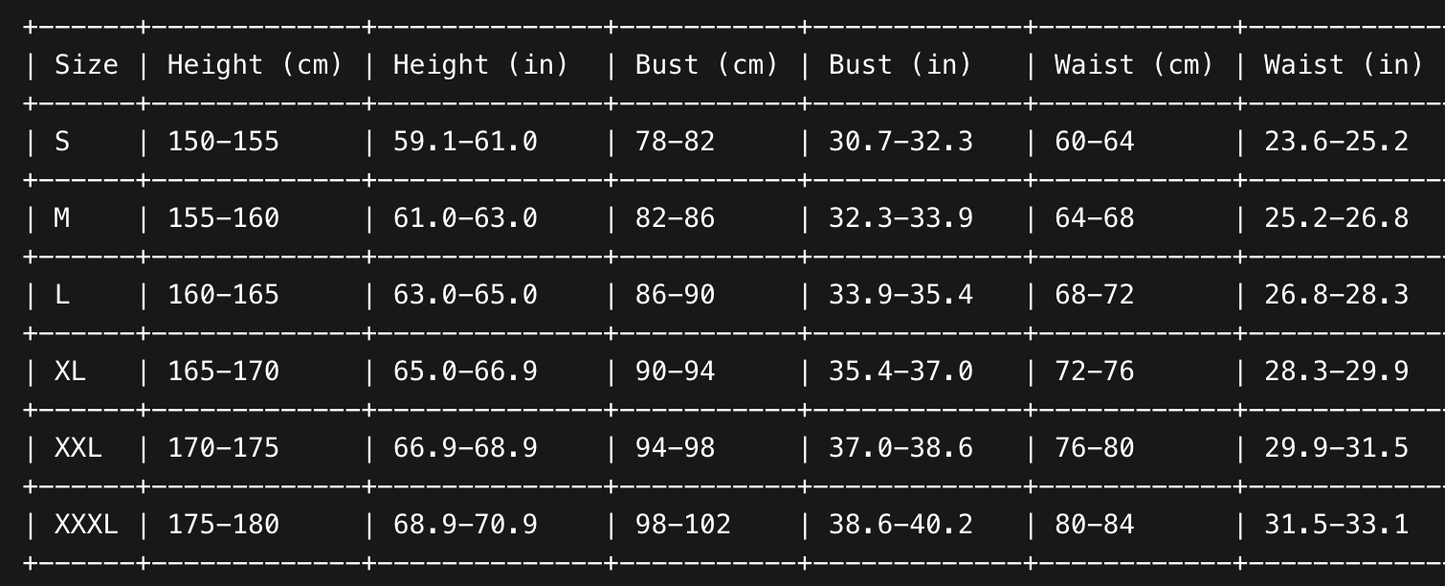Click the XL size row label
The height and width of the screenshot is (586, 1445).
coord(70,371)
